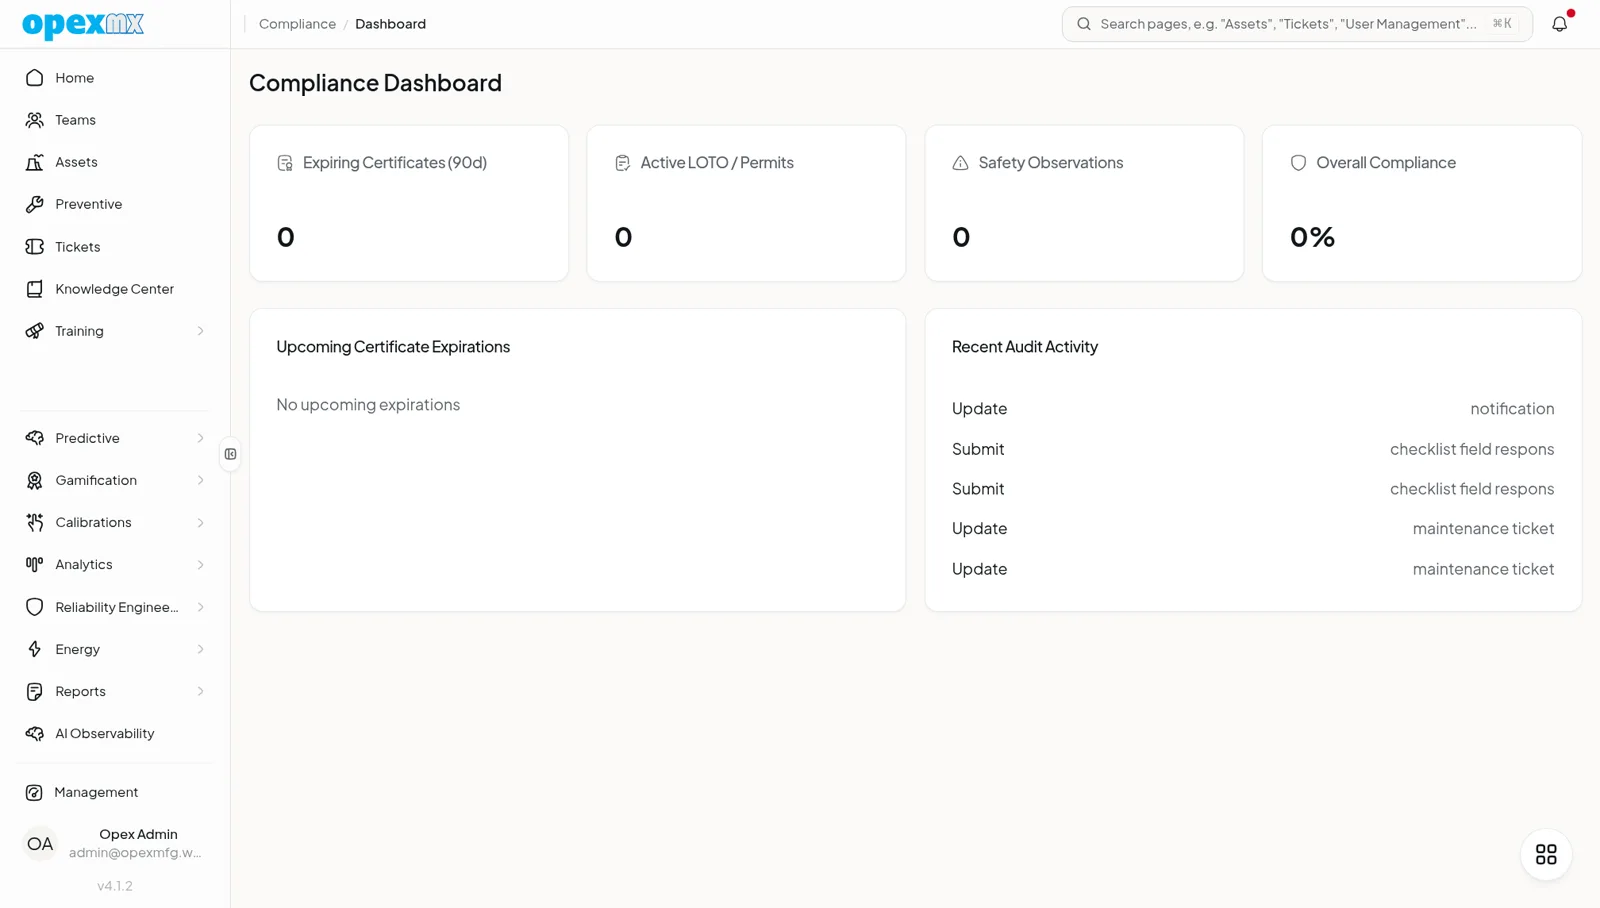Open the notifications bell
1600x908 pixels.
pos(1560,24)
